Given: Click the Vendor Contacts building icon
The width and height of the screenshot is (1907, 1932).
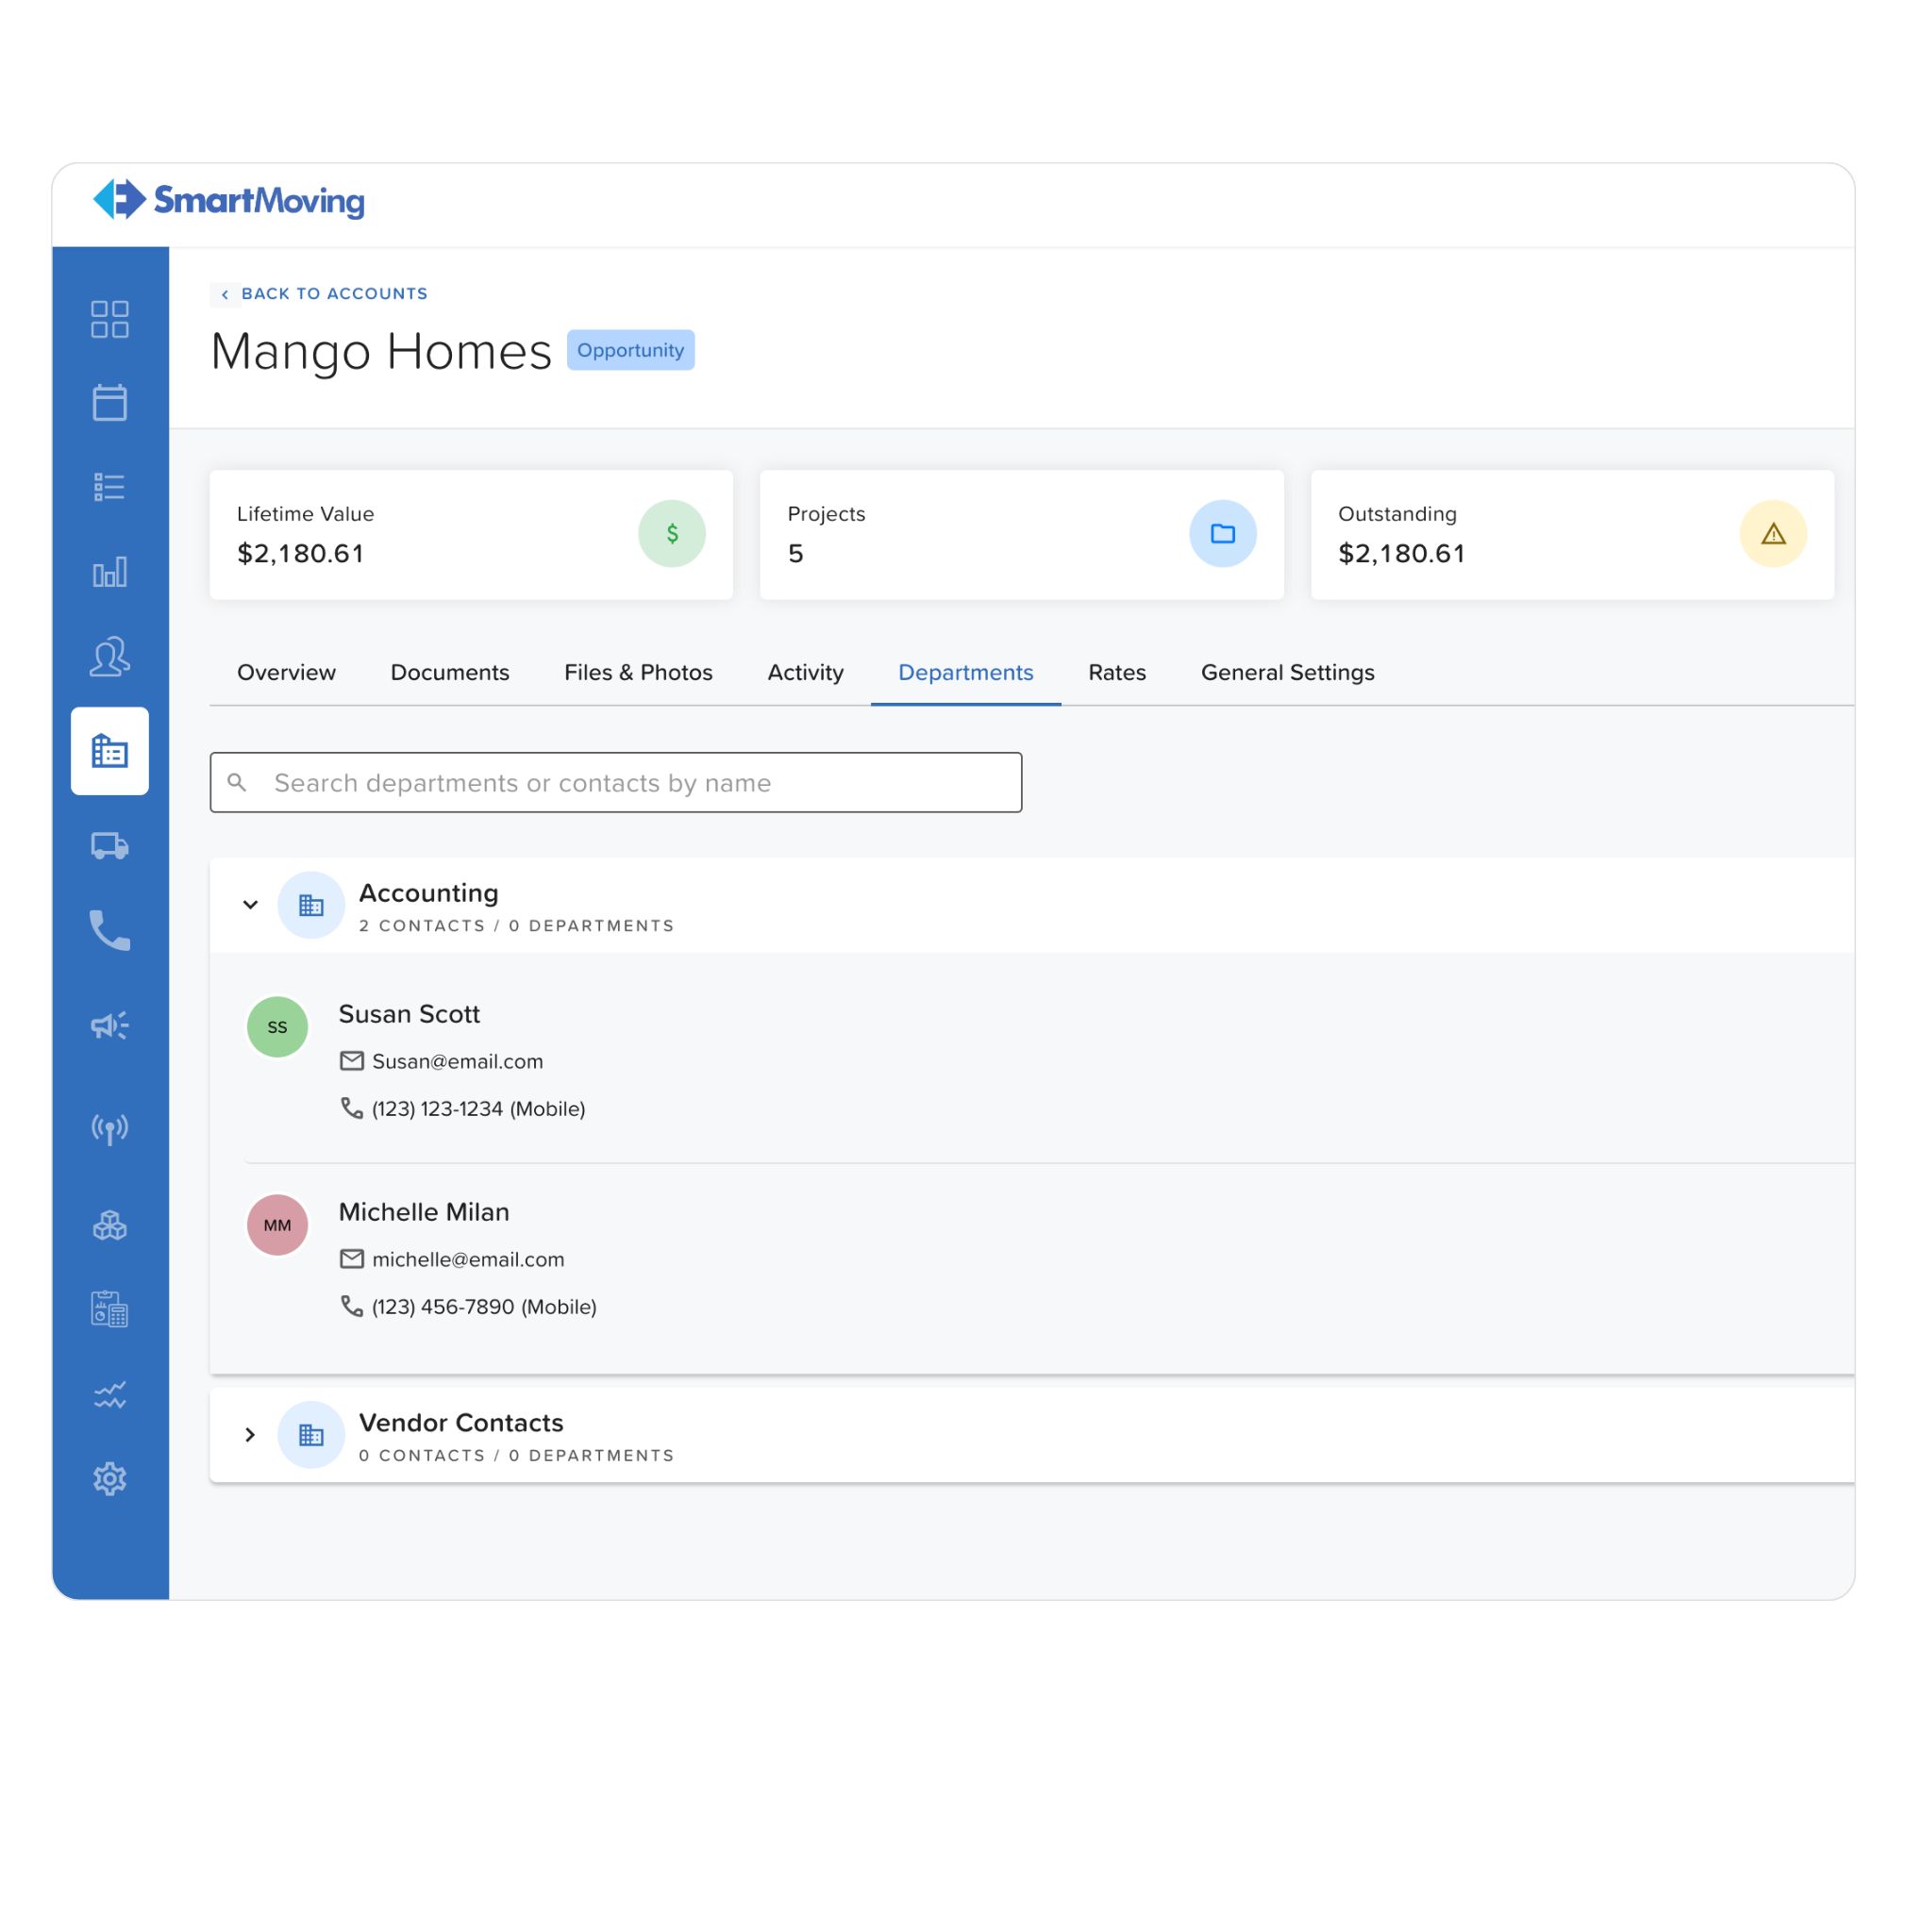Looking at the screenshot, I should pyautogui.click(x=311, y=1435).
